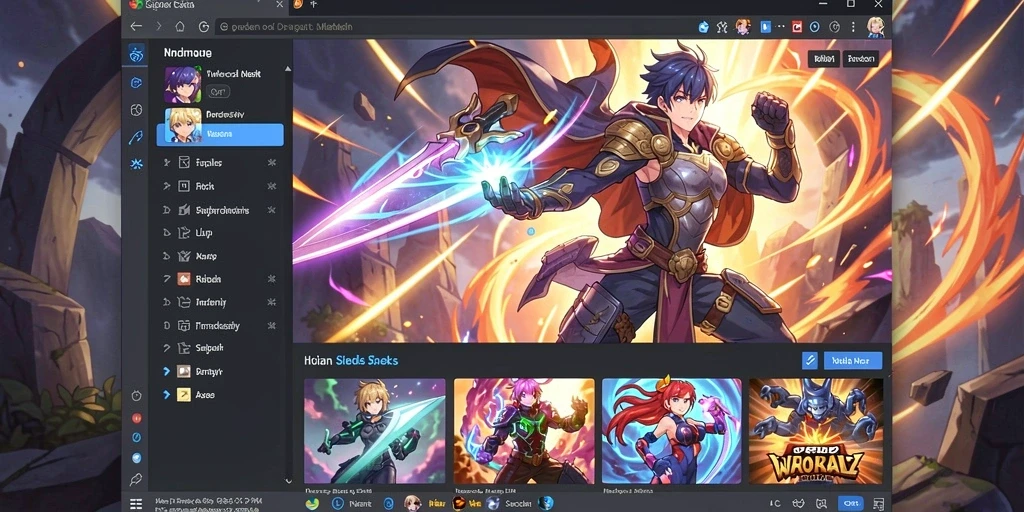Toggle the star pin beside Fuples item
The image size is (1024, 512).
coord(272,163)
